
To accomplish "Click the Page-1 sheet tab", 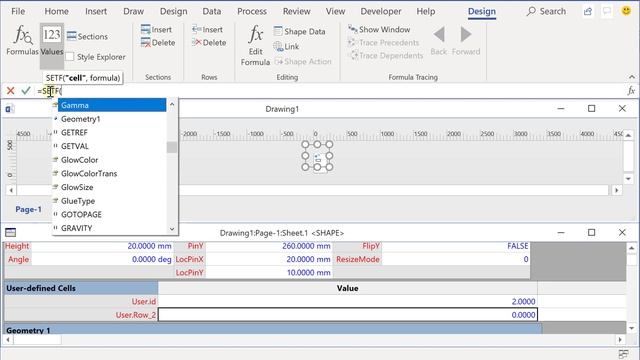I will click(x=28, y=209).
